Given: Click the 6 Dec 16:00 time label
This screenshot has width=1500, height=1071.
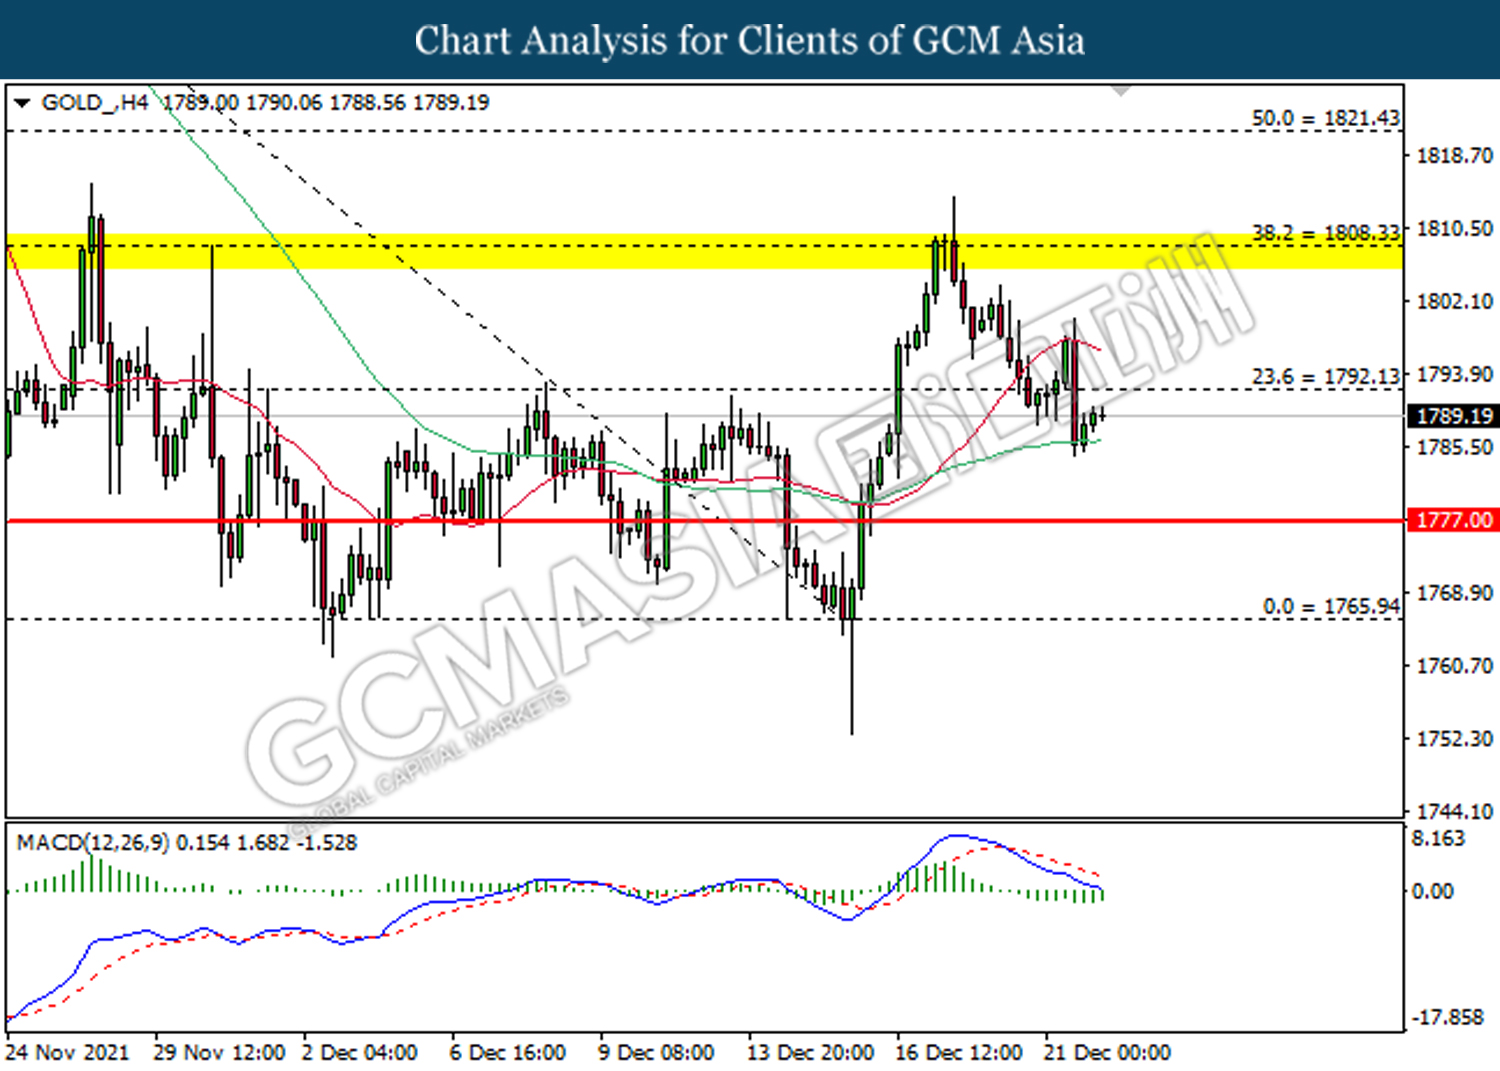Looking at the screenshot, I should pos(507,1052).
